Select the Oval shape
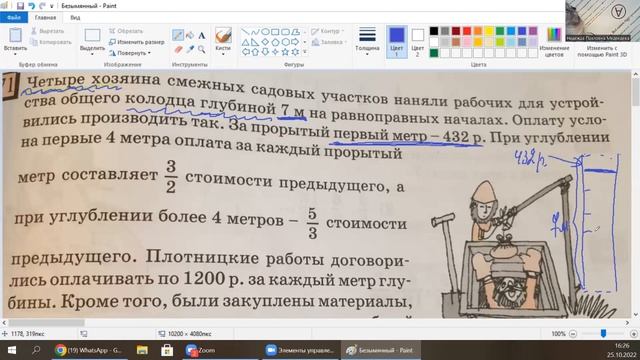 pyautogui.click(x=265, y=32)
